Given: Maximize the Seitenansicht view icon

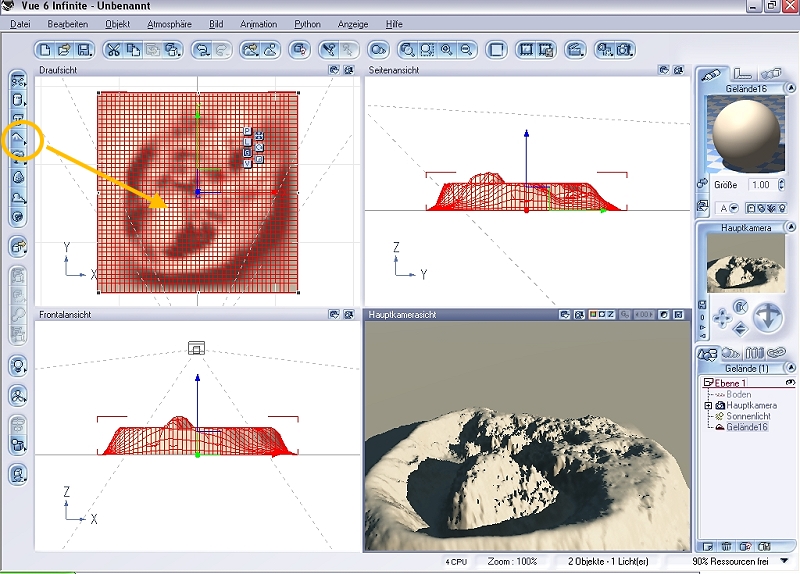Looking at the screenshot, I should click(678, 70).
